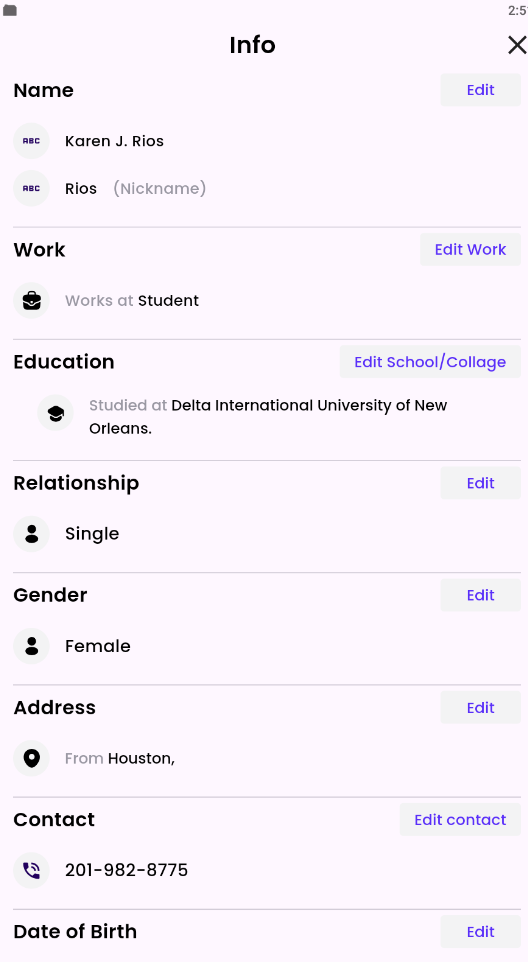Edit the Address section
Image resolution: width=528 pixels, height=962 pixels.
[481, 708]
